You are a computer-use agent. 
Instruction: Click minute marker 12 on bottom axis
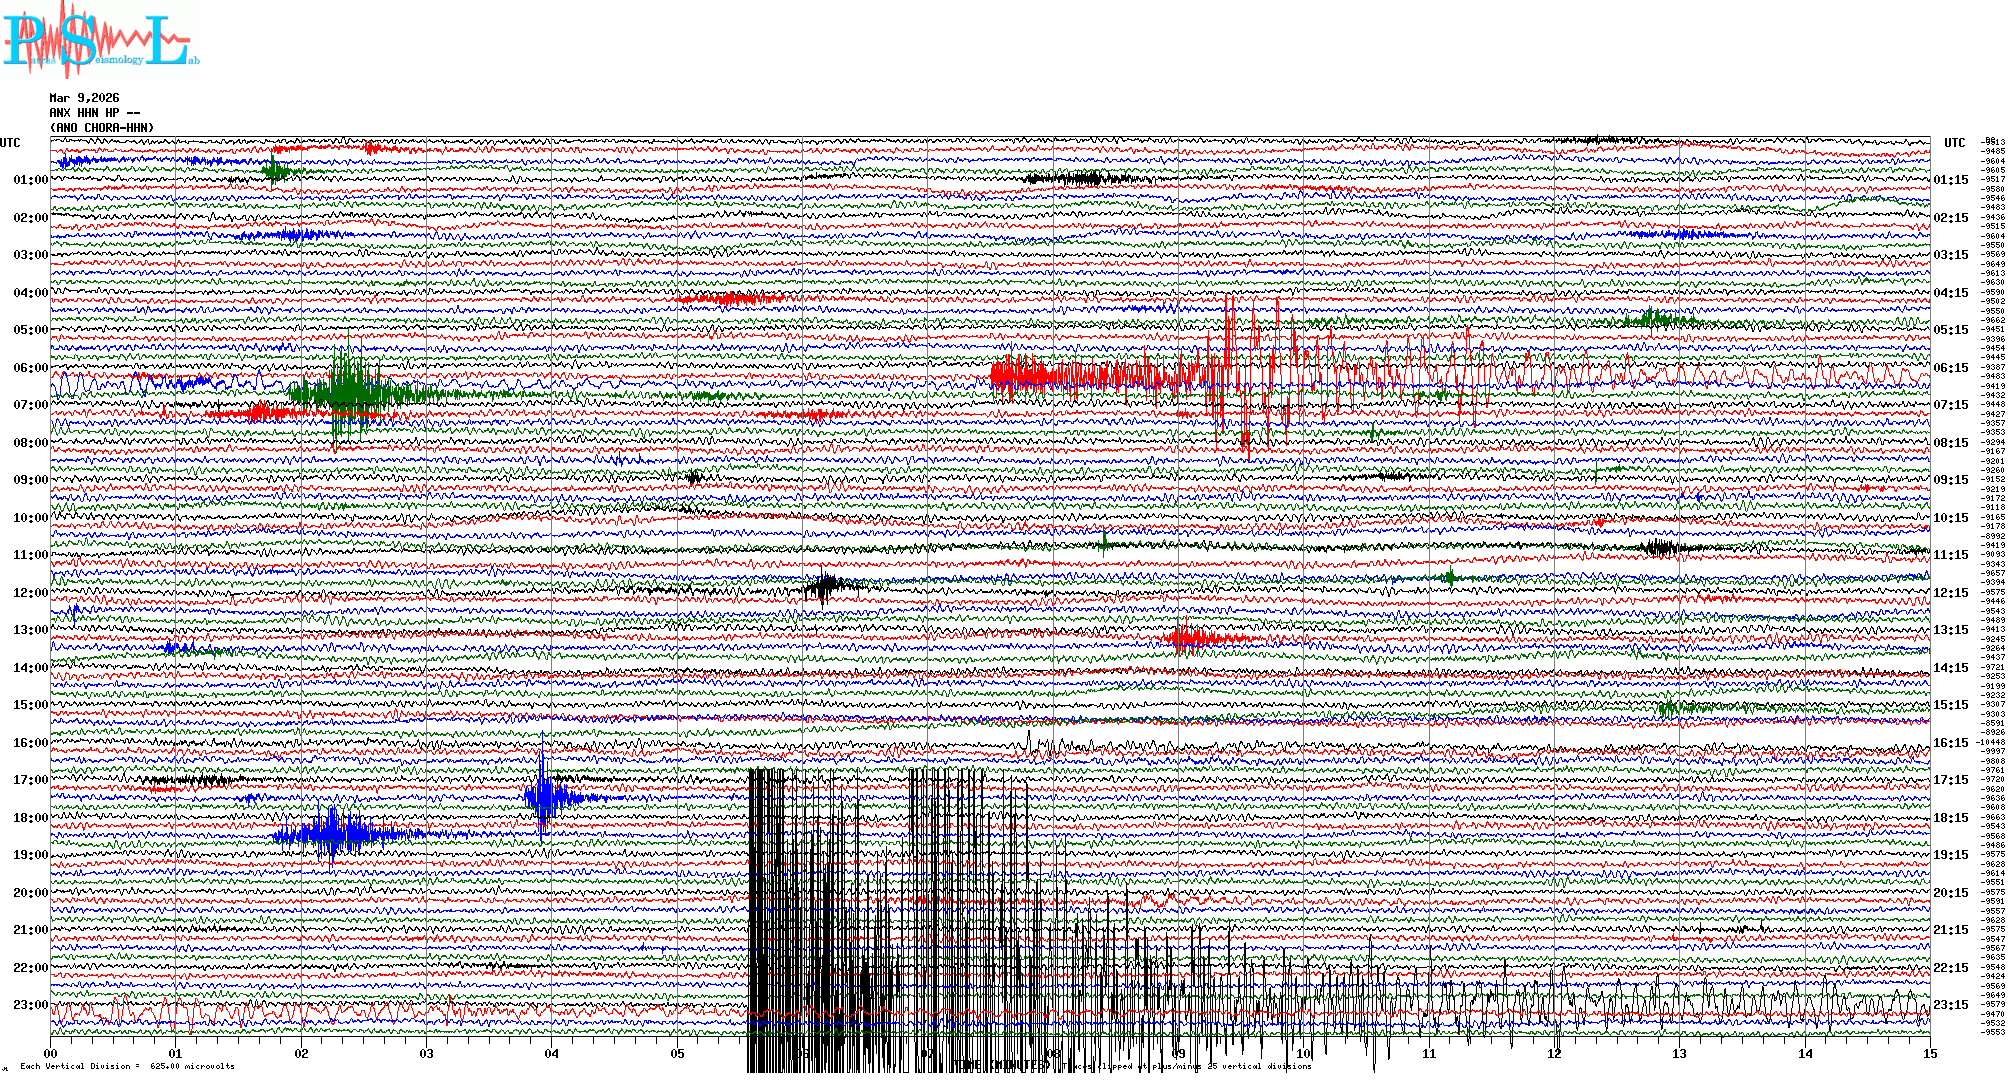tap(1554, 1053)
